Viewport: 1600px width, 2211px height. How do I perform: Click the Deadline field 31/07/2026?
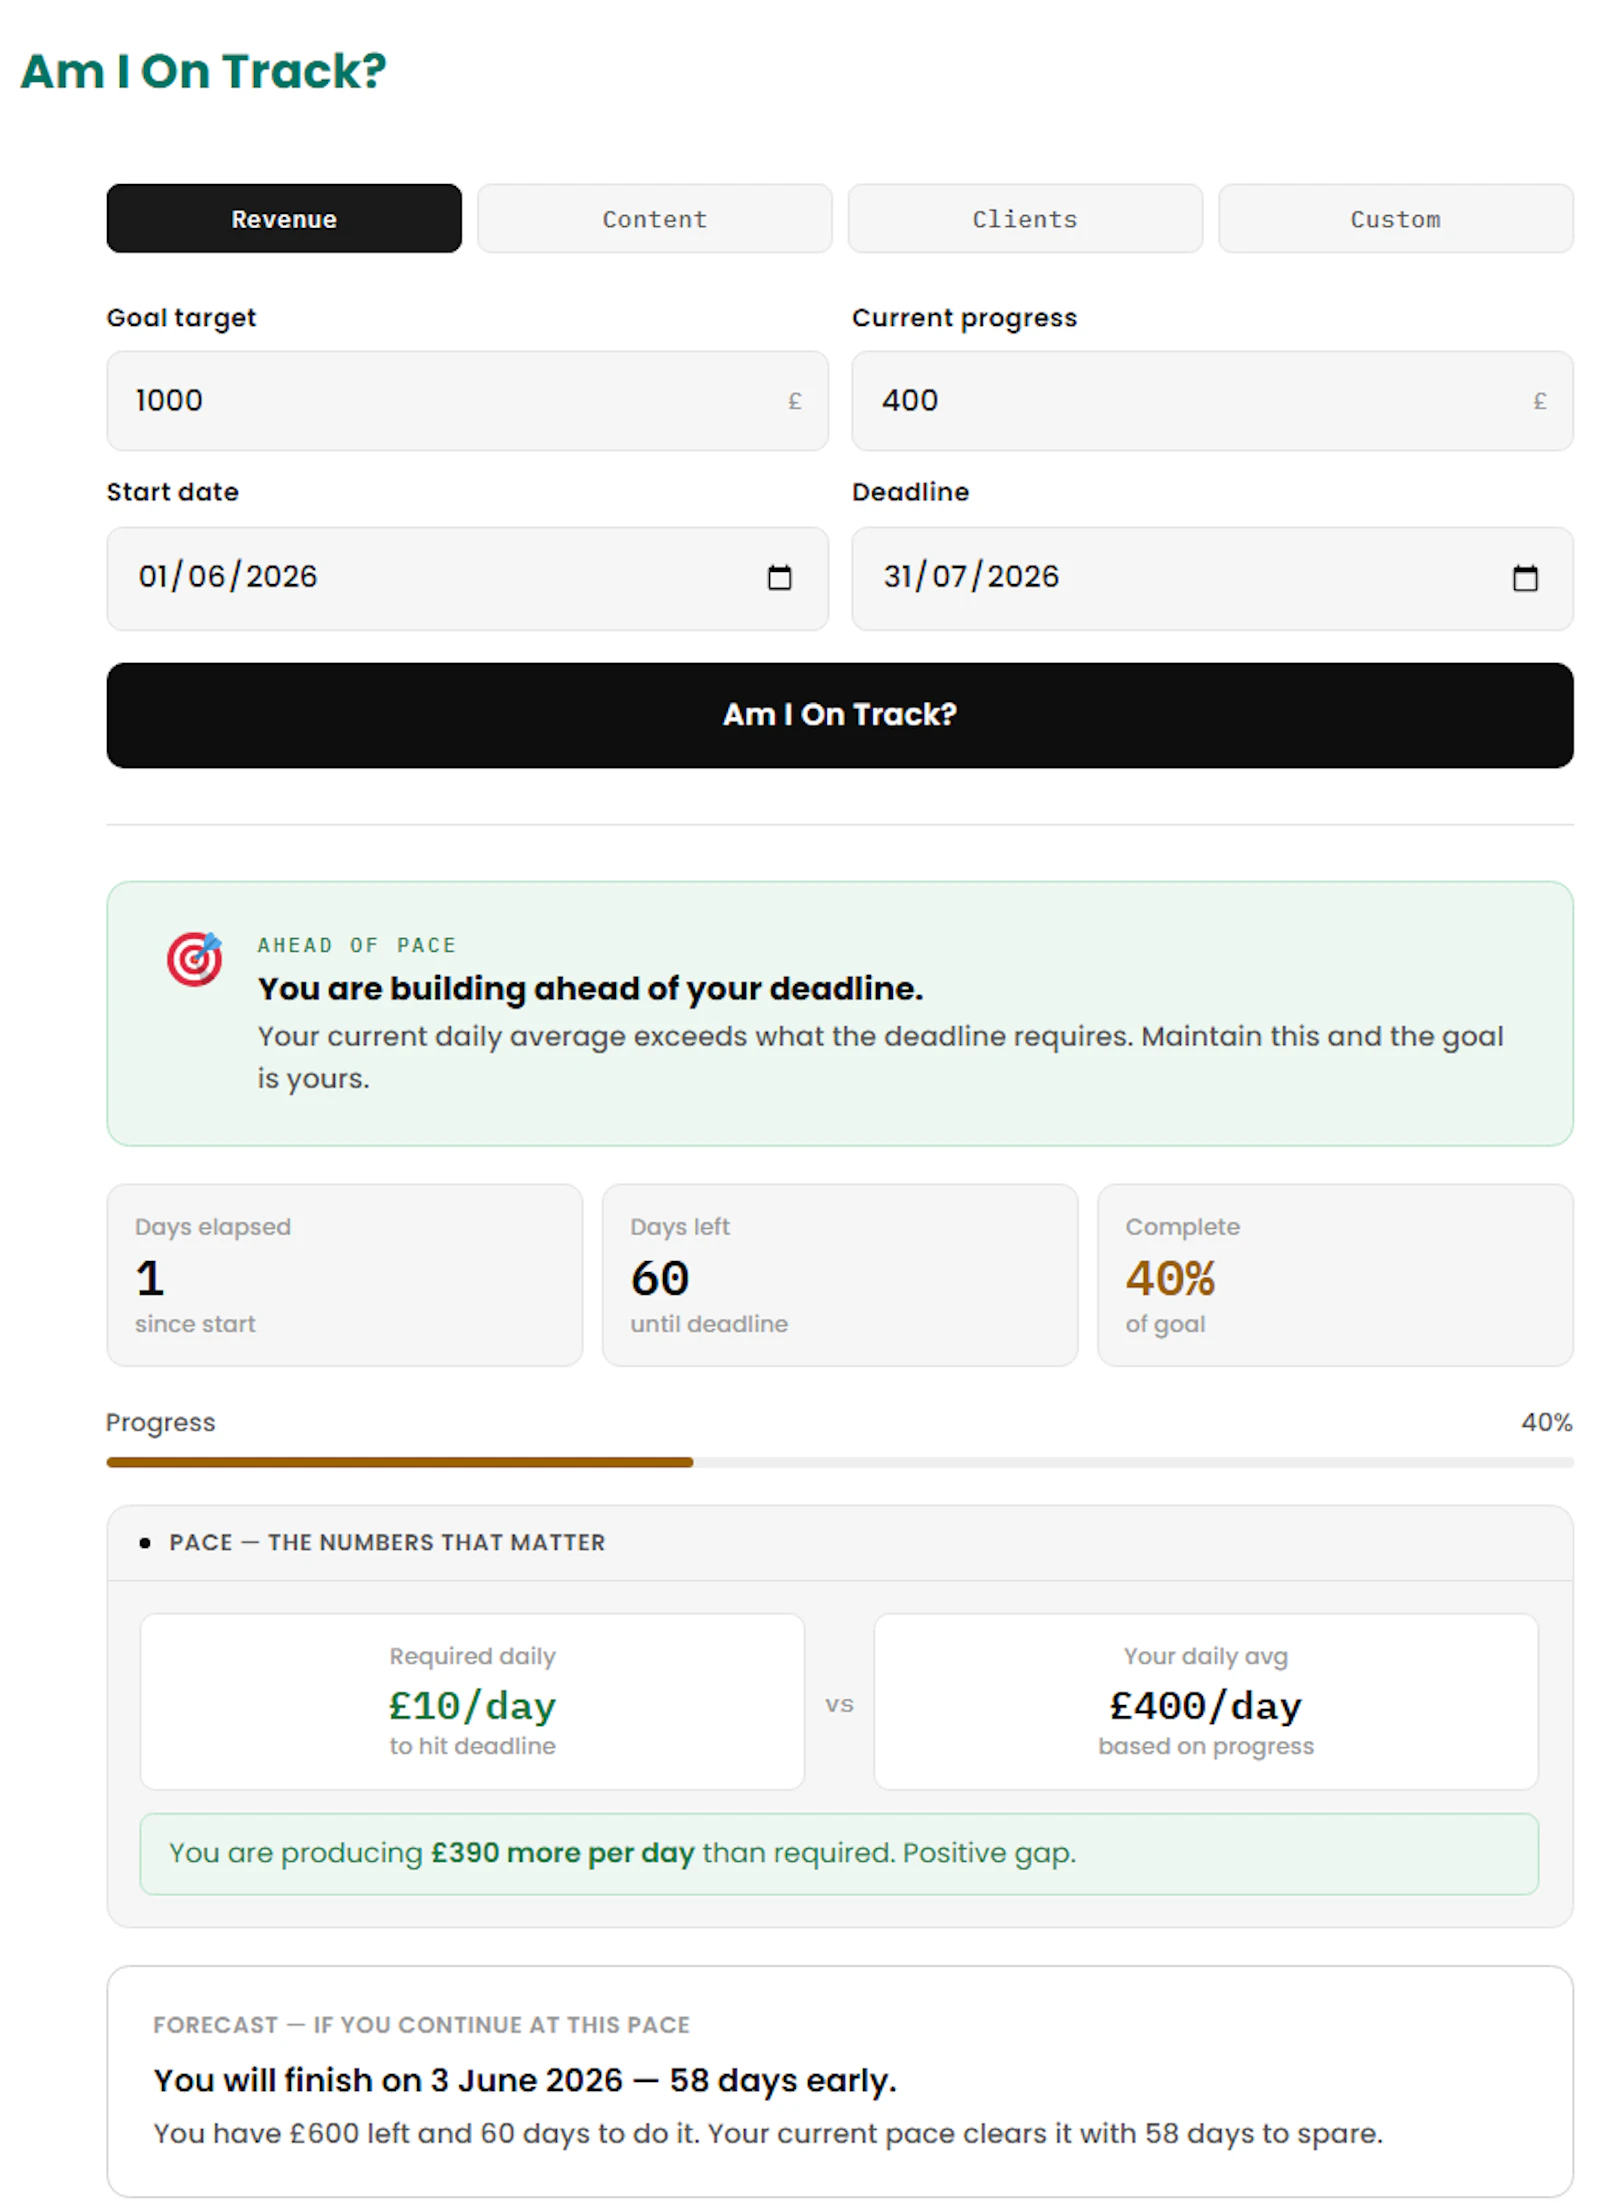[1212, 578]
